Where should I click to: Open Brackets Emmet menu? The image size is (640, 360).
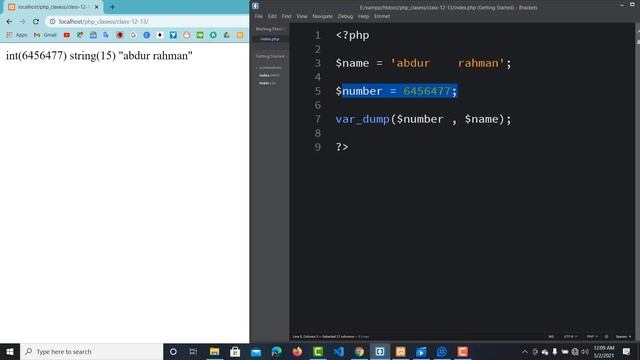click(382, 16)
